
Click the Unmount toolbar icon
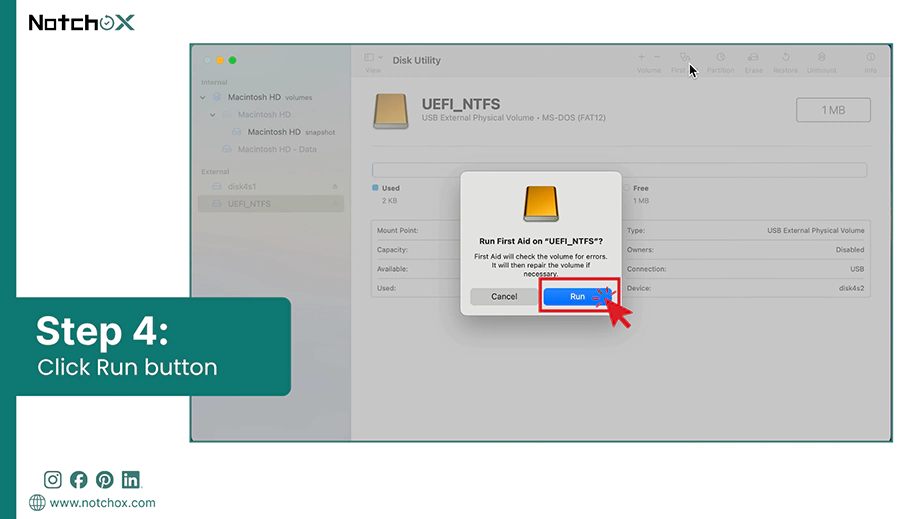[x=821, y=62]
